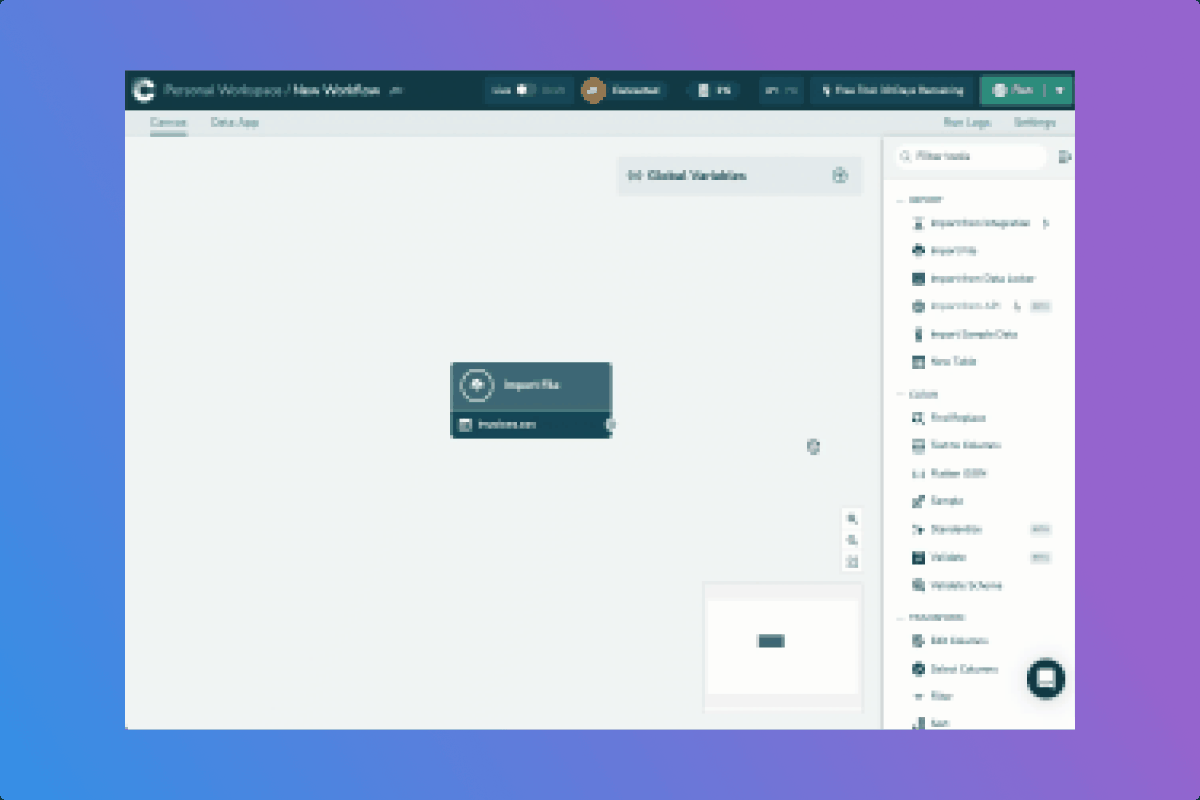Click the Select Columns tool icon
Image resolution: width=1200 pixels, height=800 pixels.
[x=918, y=669]
